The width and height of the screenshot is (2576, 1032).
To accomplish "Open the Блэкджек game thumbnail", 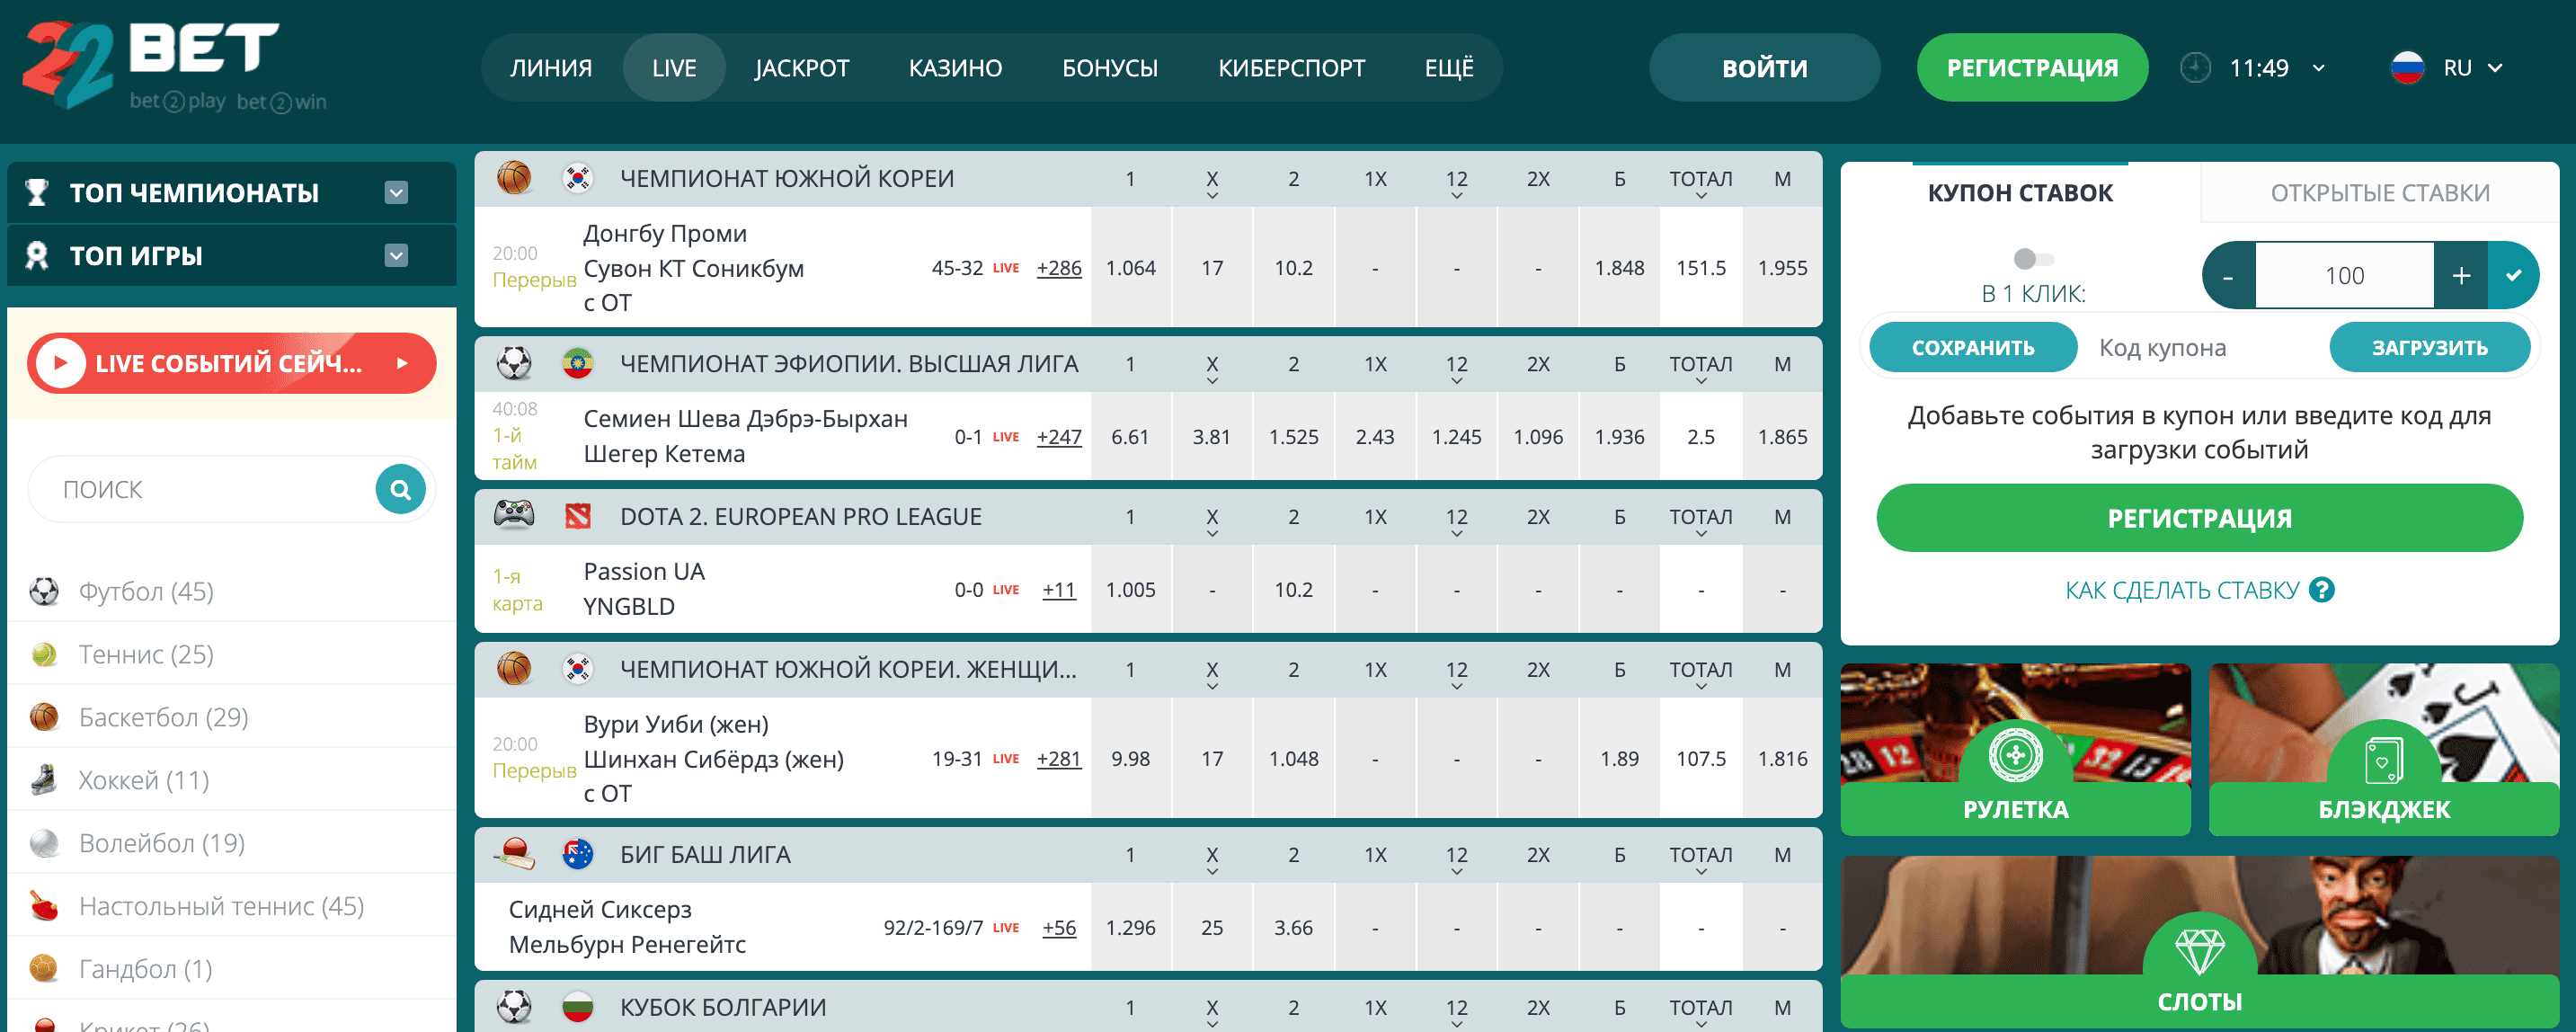I will click(x=2384, y=748).
